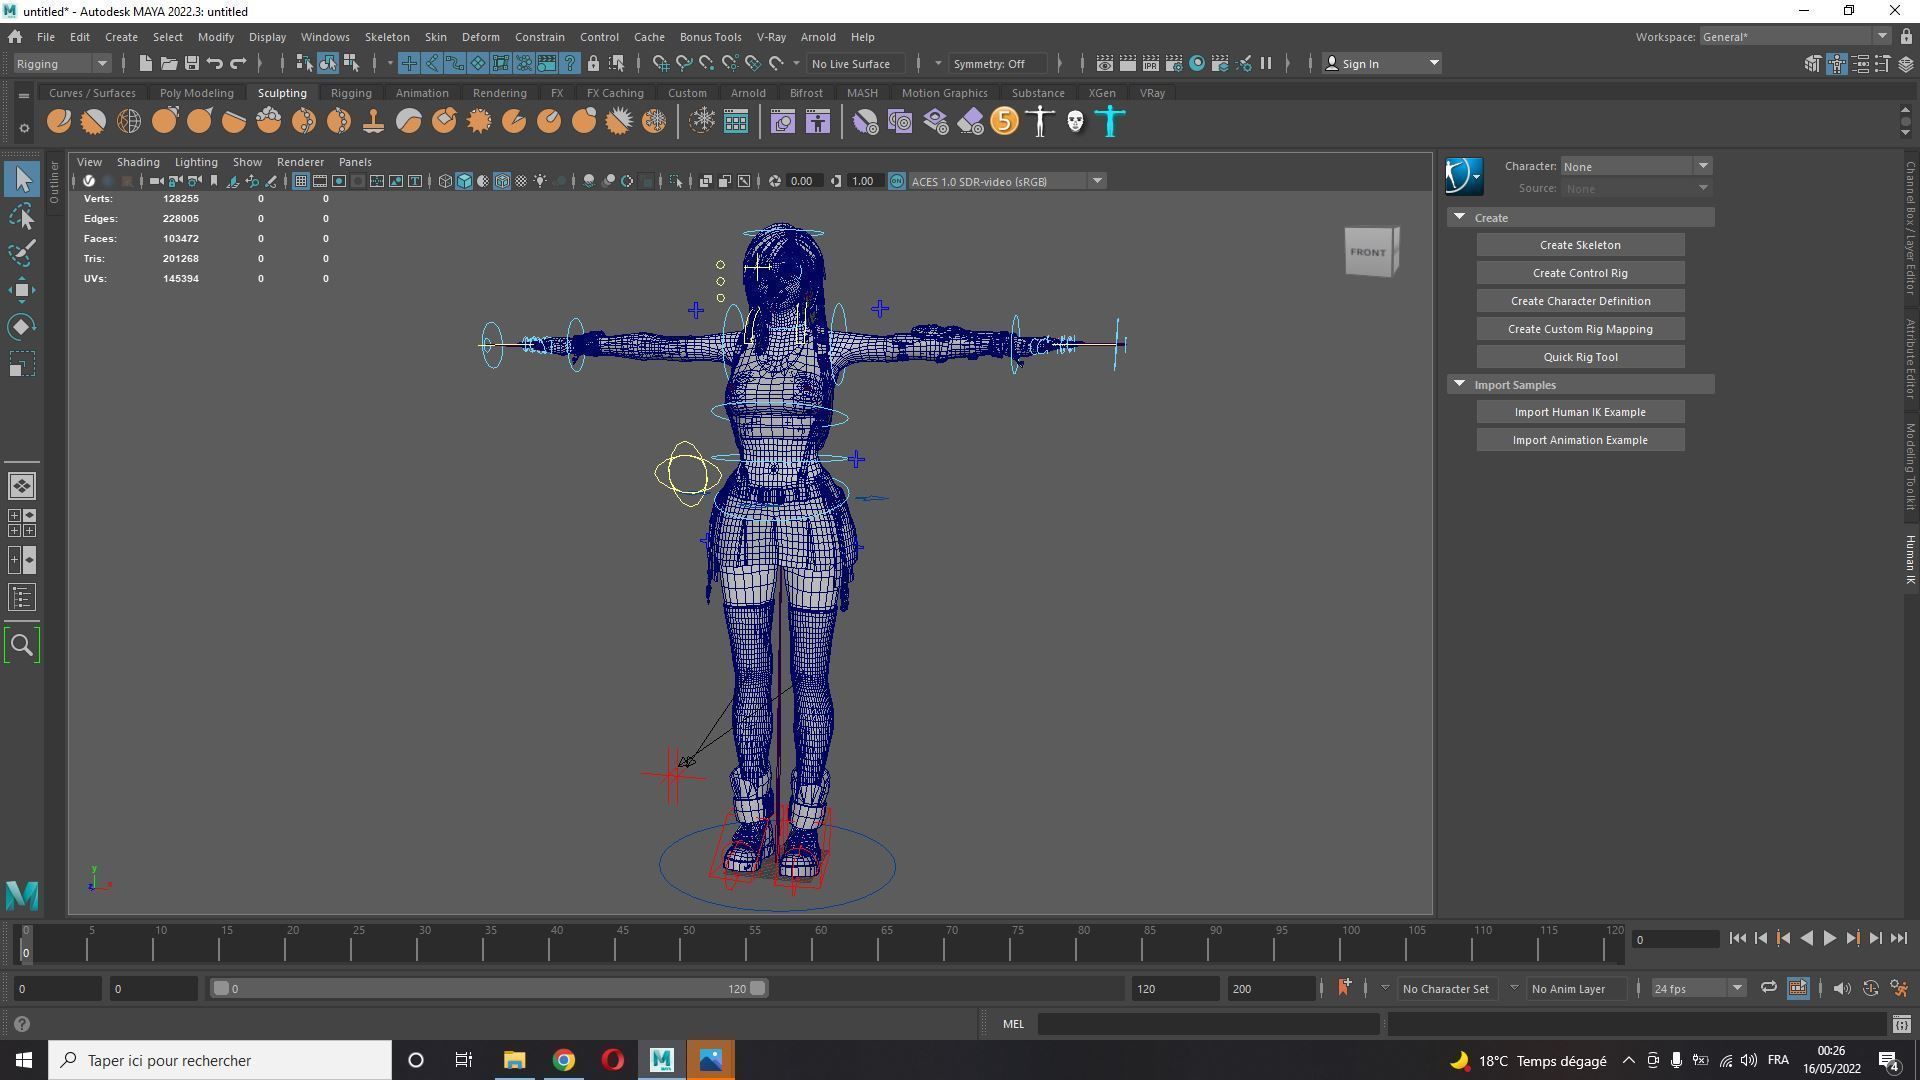Choose the Move tool in toolbox
The width and height of the screenshot is (1920, 1080).
coord(22,290)
